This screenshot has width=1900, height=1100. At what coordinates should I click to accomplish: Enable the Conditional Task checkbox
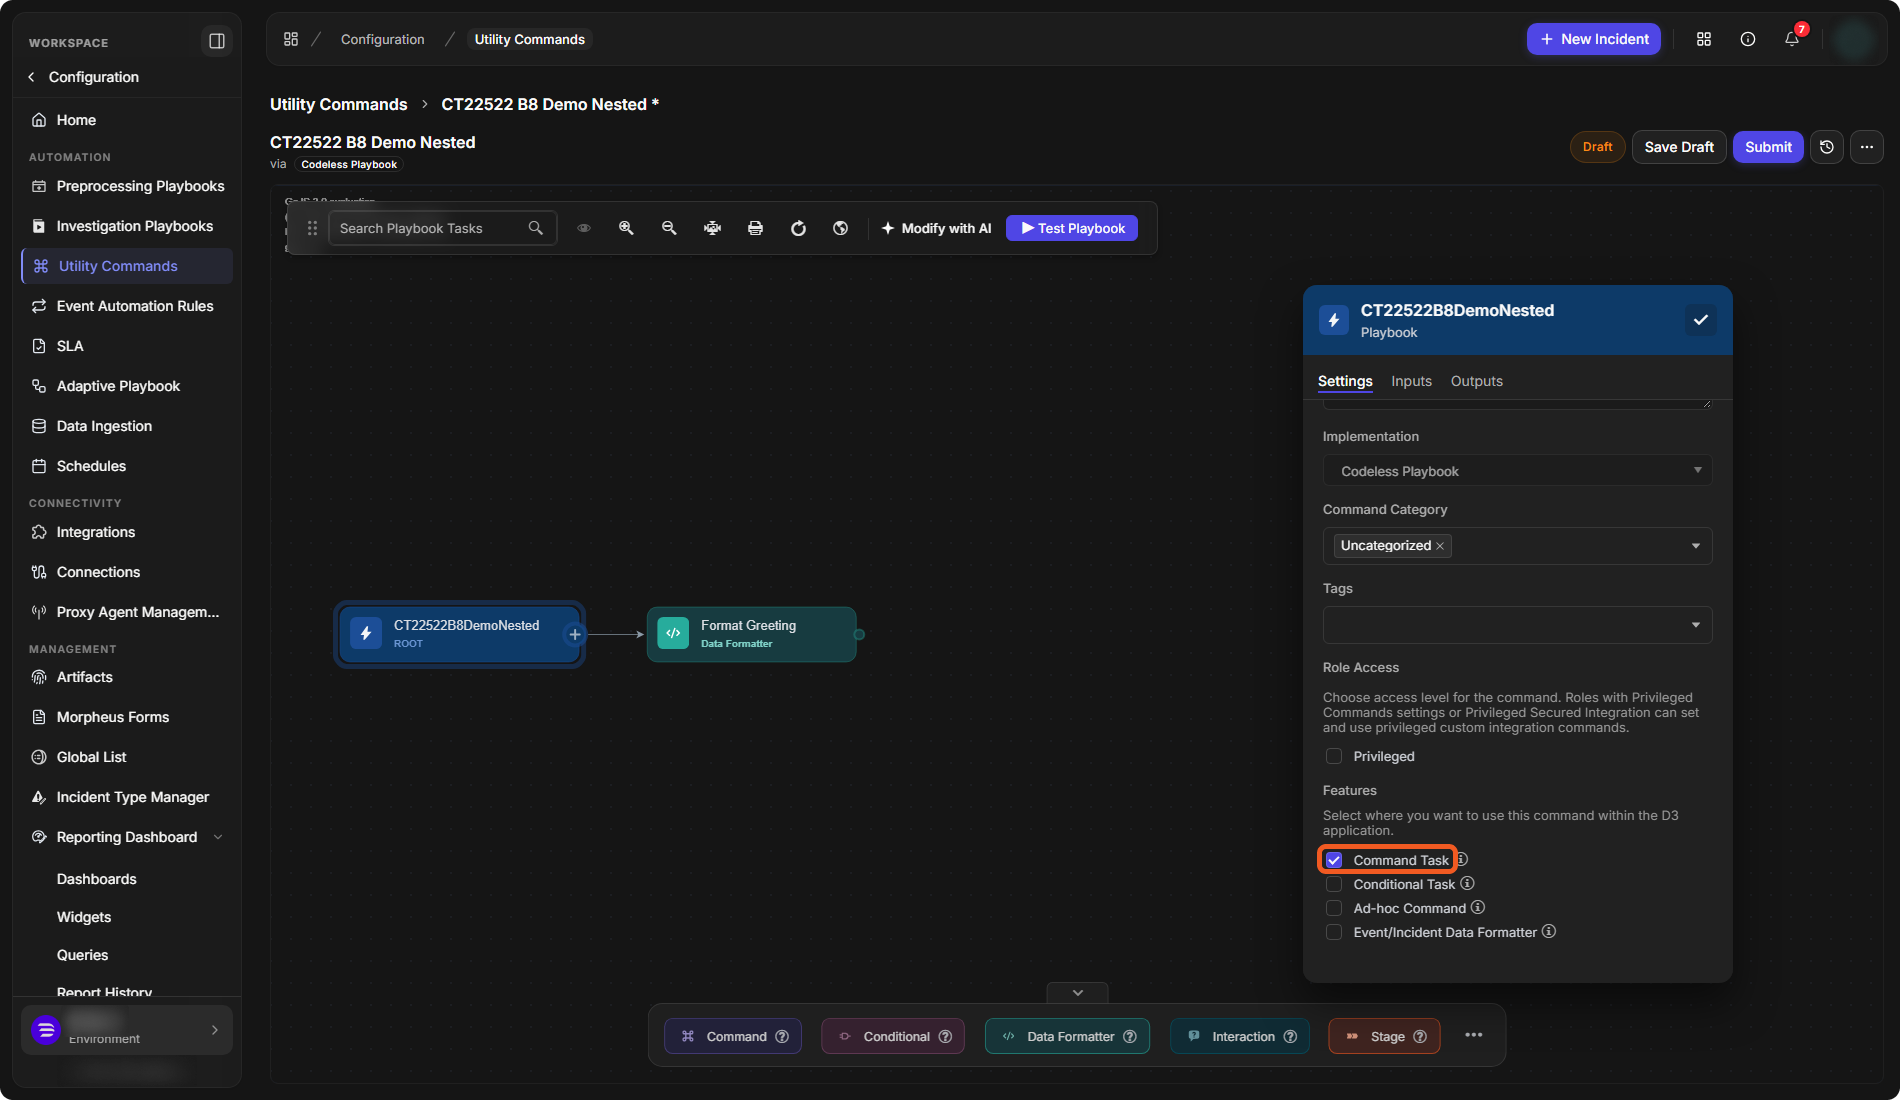[1334, 884]
